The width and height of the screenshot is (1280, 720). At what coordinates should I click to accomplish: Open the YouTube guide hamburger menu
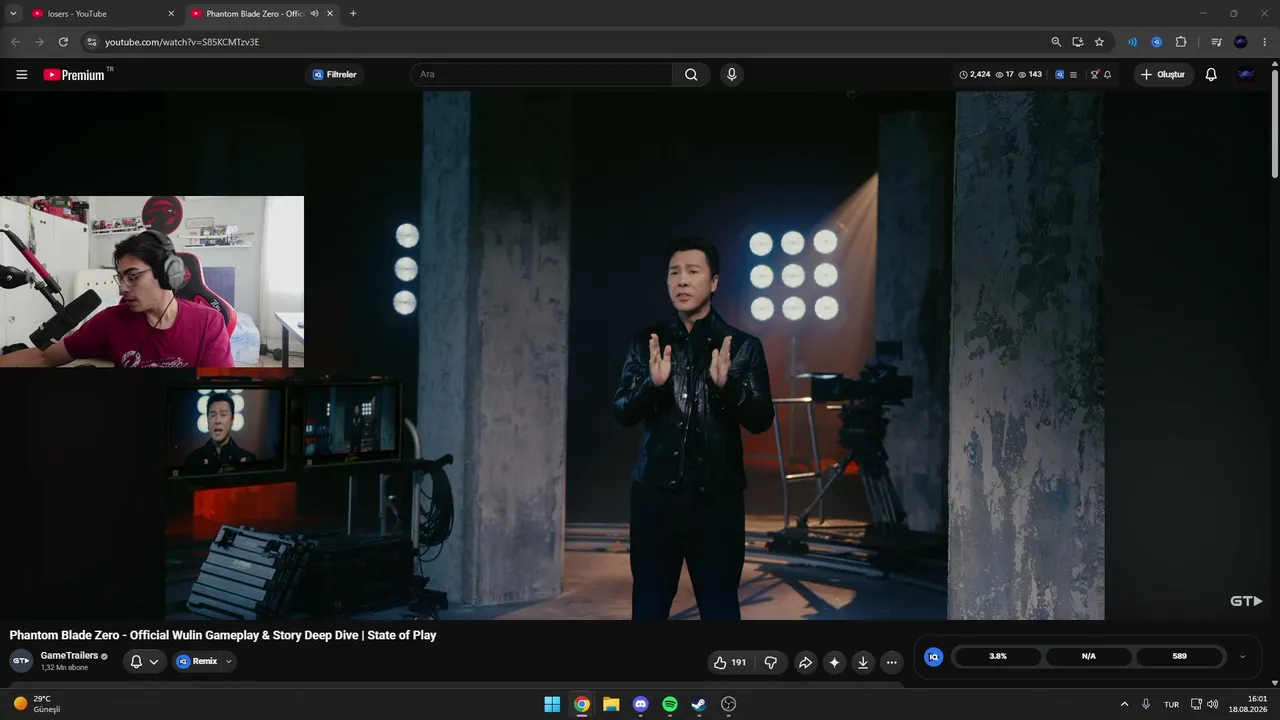22,75
